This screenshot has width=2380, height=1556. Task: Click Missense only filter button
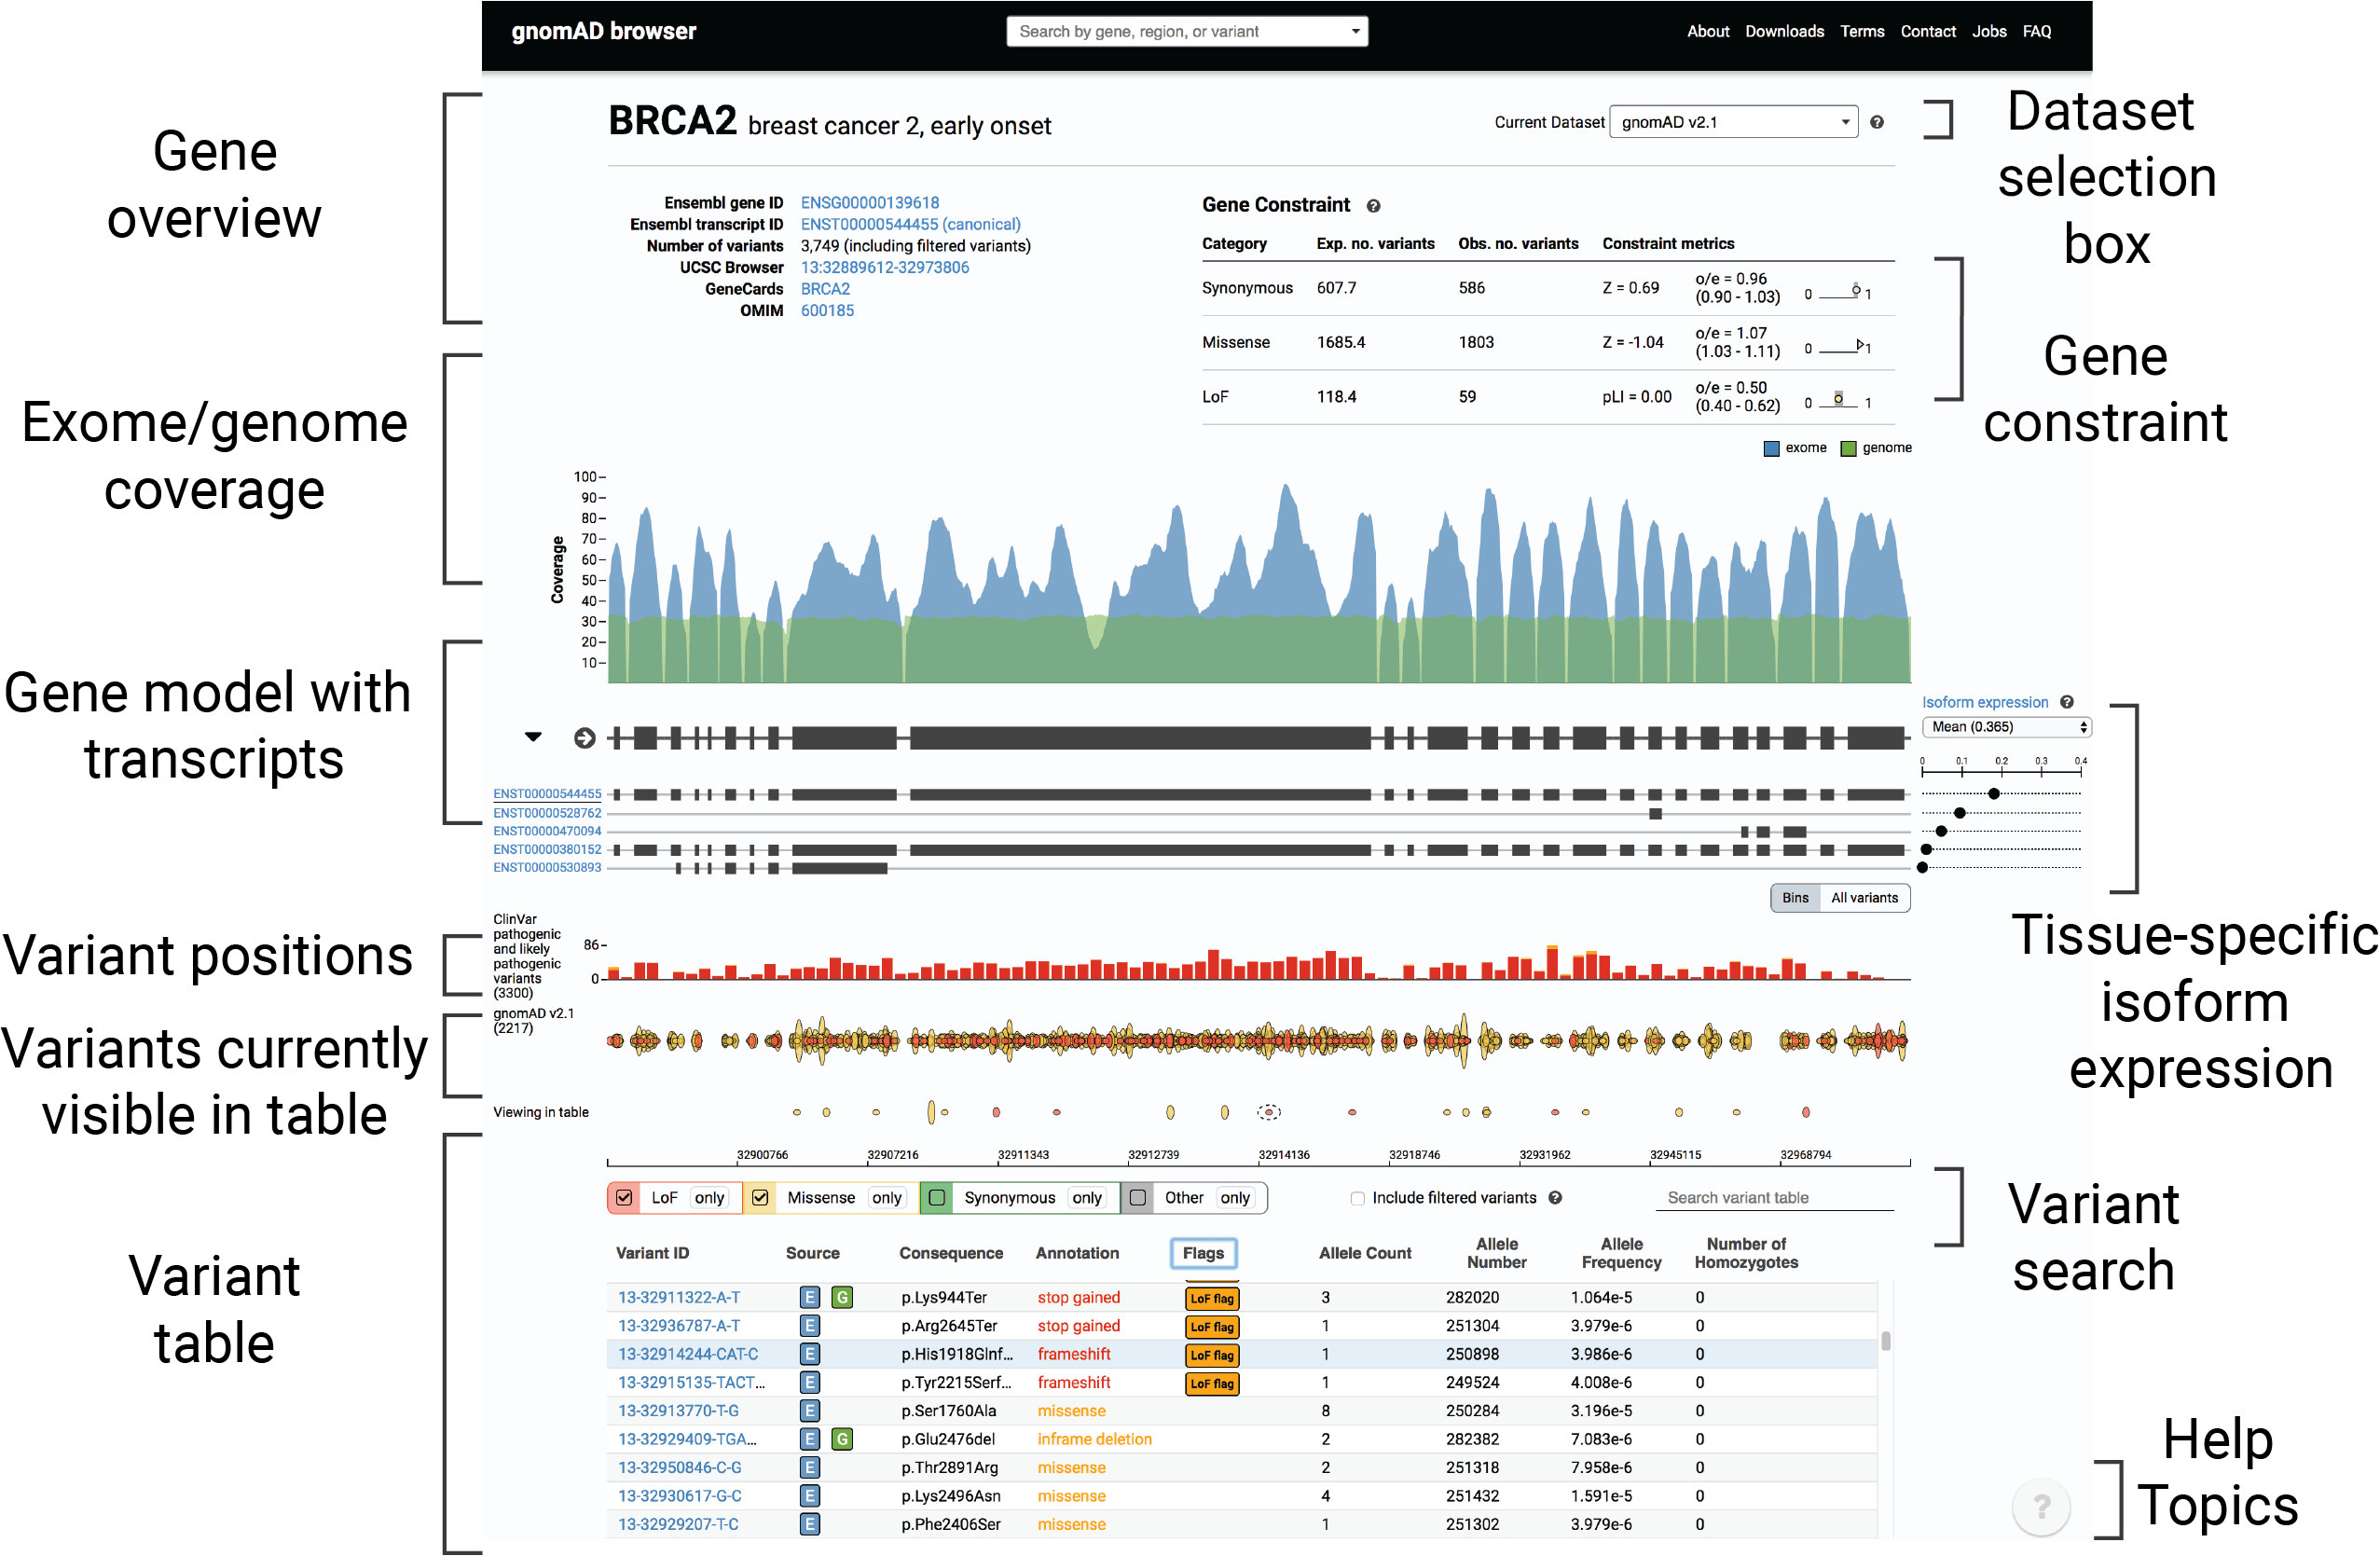point(886,1197)
